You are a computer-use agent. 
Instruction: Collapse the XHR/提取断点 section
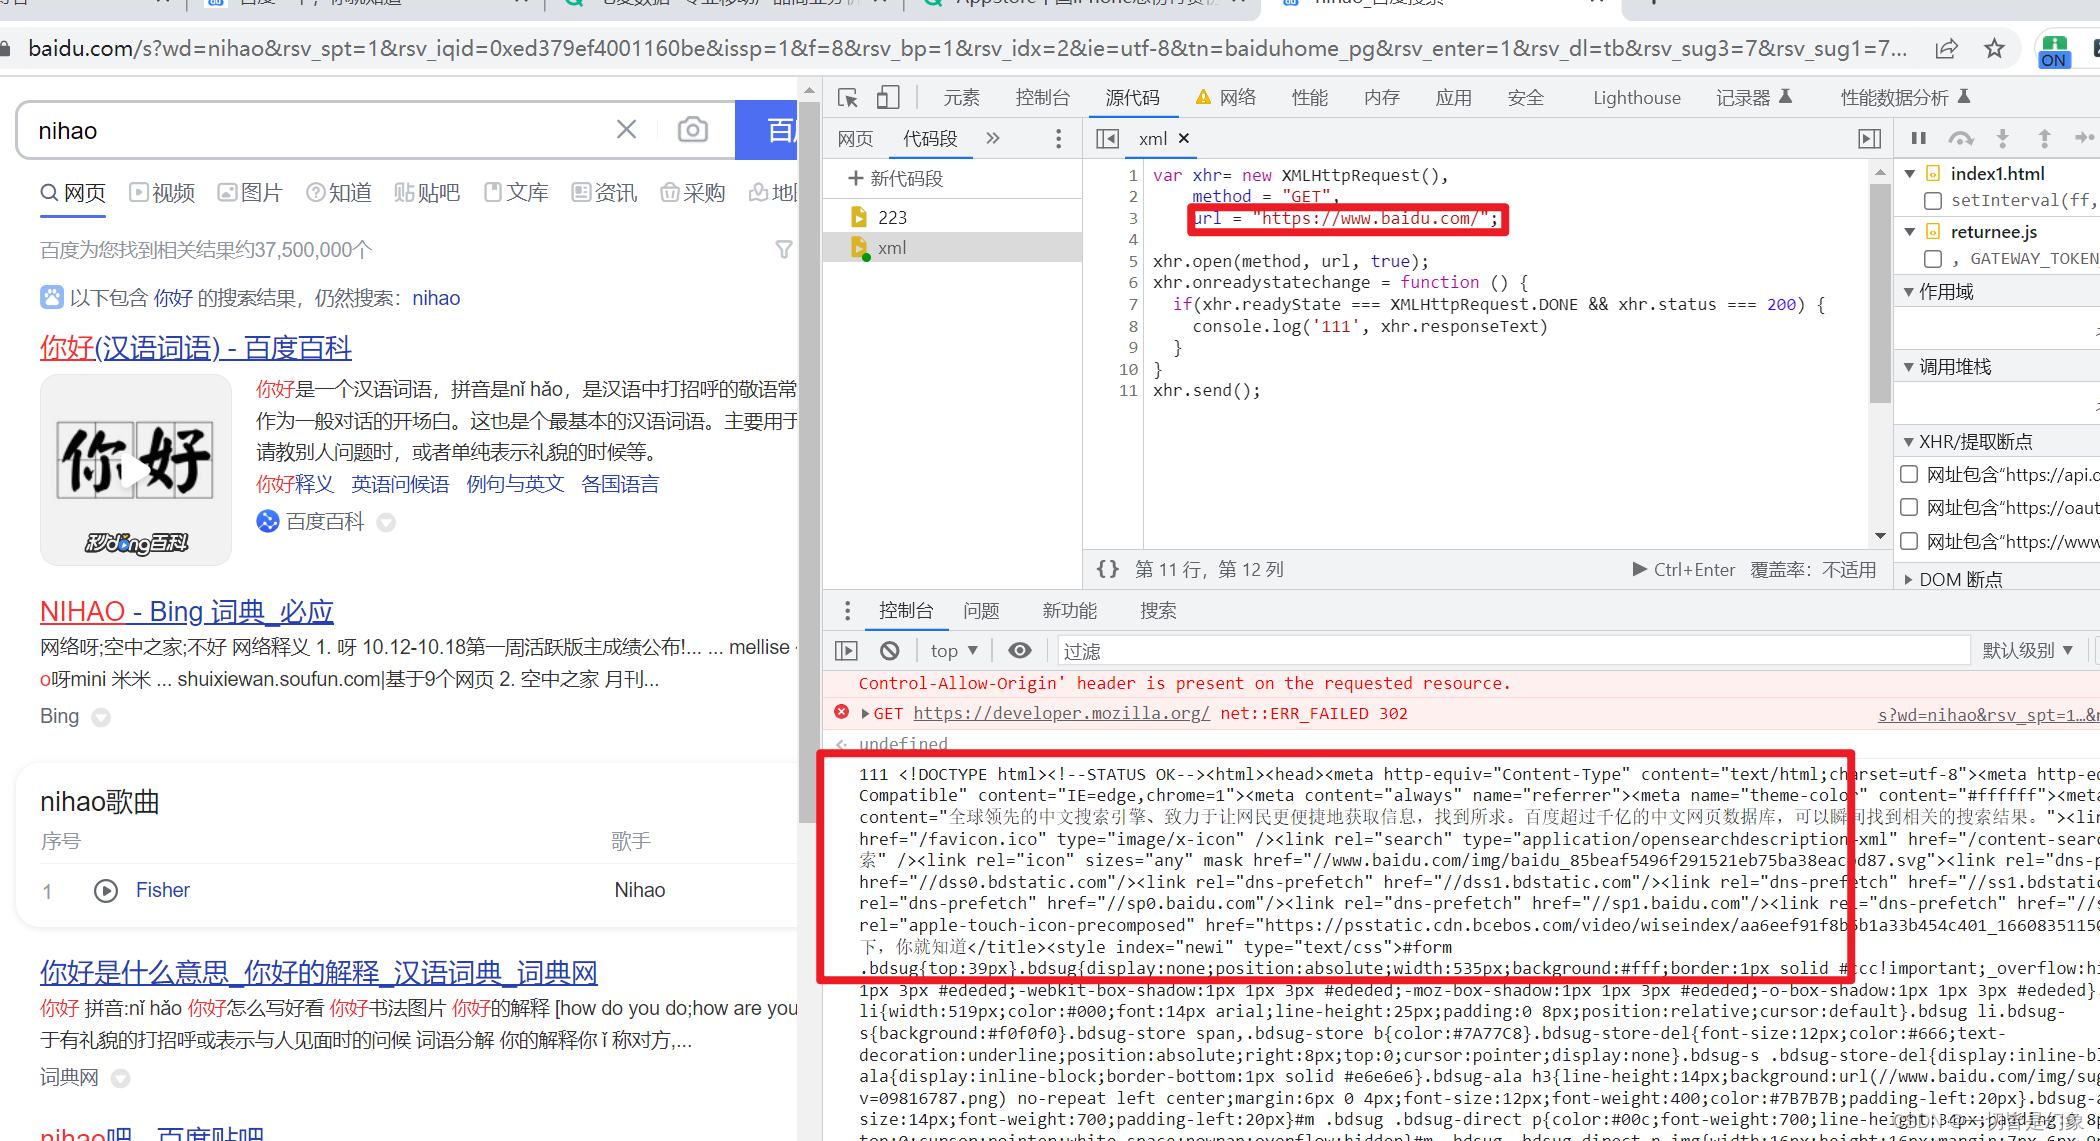[1909, 442]
